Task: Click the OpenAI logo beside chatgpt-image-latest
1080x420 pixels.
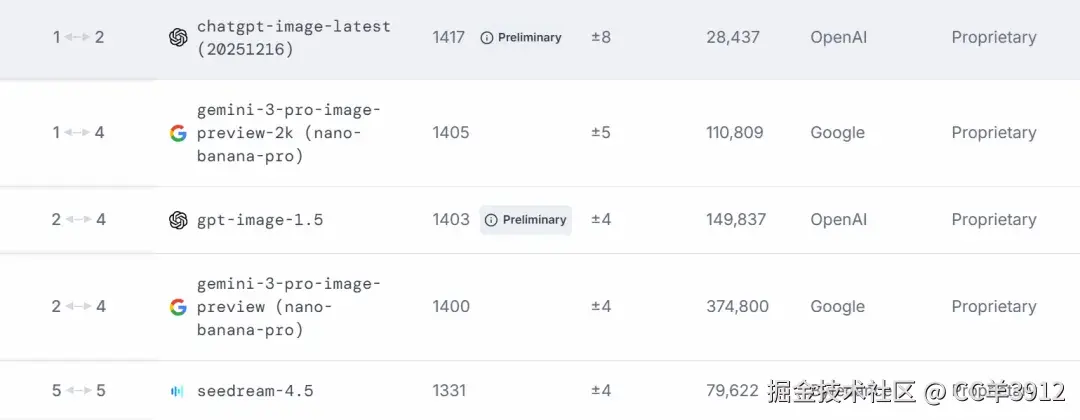Action: 178,38
